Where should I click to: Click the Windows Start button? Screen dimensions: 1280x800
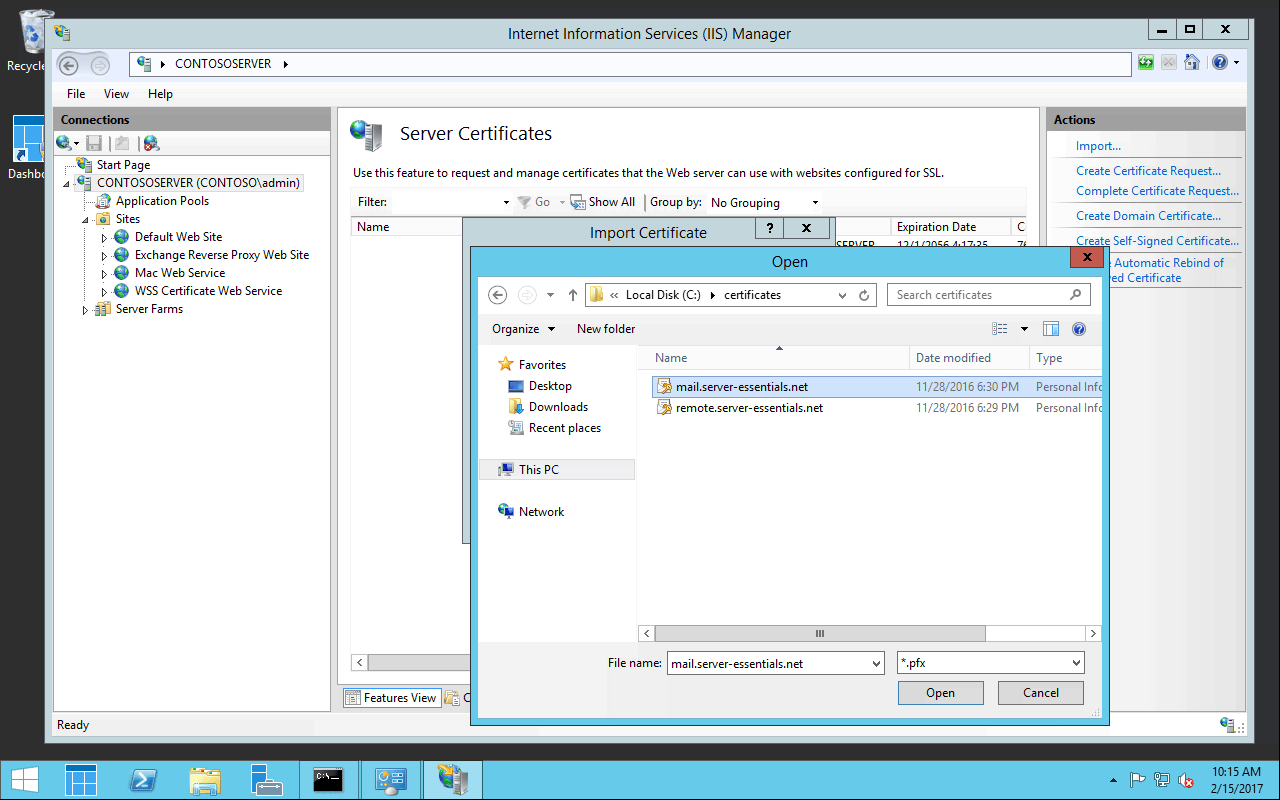(x=26, y=780)
